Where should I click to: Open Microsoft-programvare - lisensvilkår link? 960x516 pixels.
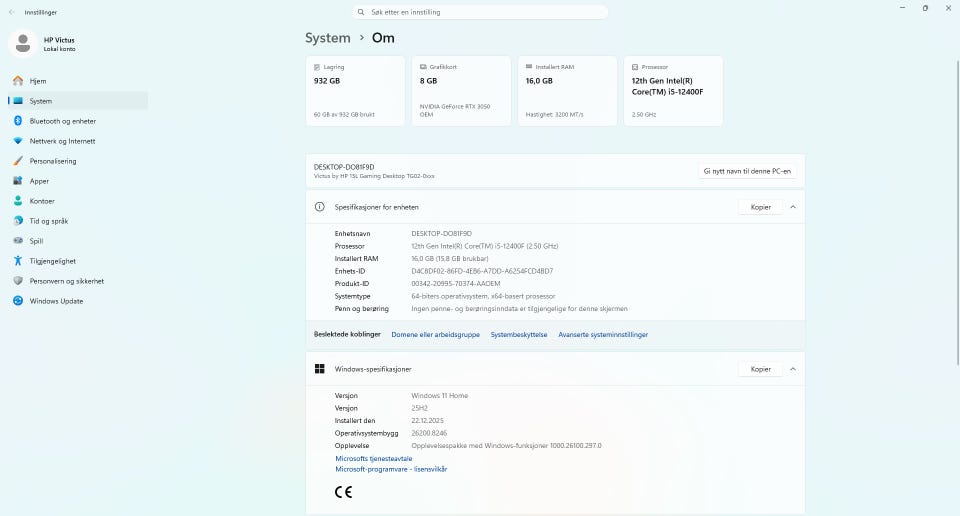[391, 469]
